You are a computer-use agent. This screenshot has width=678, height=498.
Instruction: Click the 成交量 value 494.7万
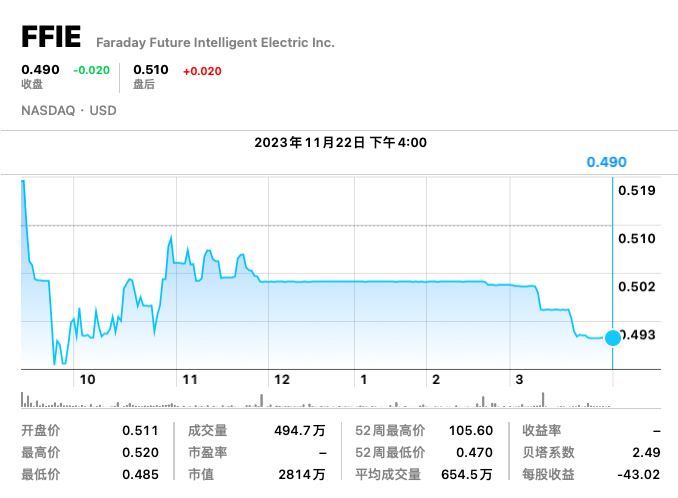click(x=300, y=431)
